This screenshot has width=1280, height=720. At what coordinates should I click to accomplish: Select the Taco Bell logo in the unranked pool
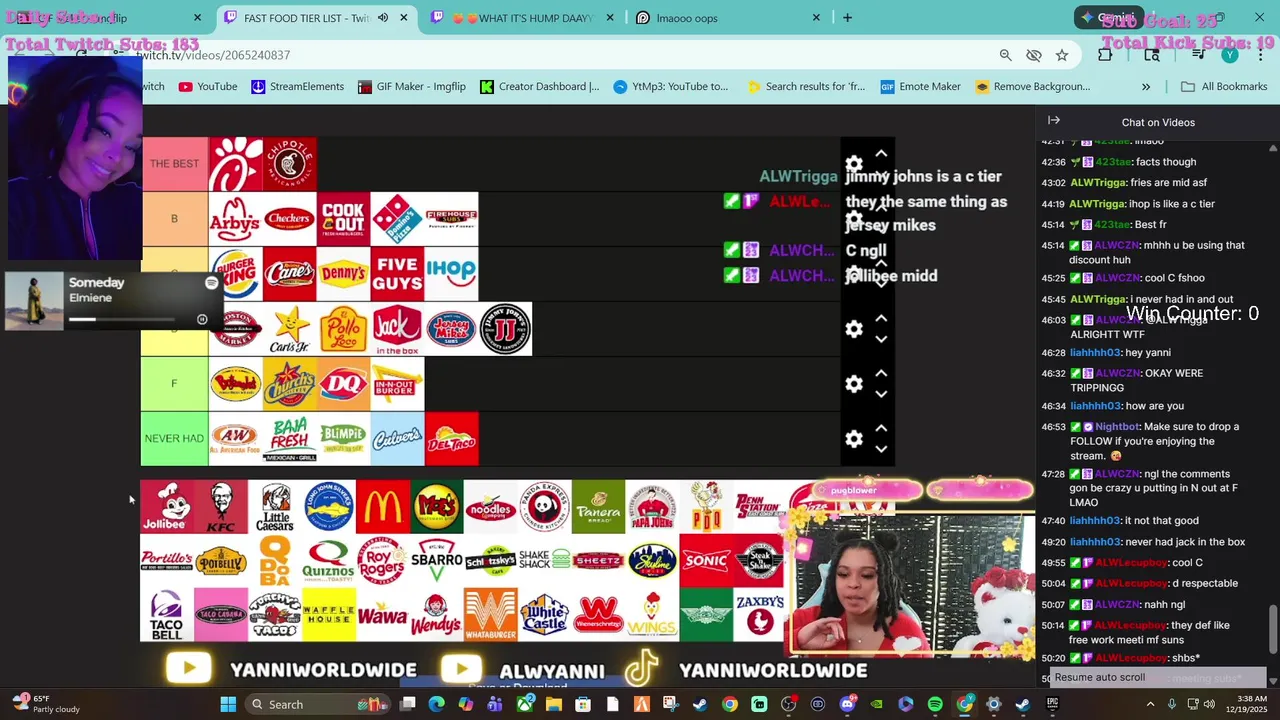[166, 615]
